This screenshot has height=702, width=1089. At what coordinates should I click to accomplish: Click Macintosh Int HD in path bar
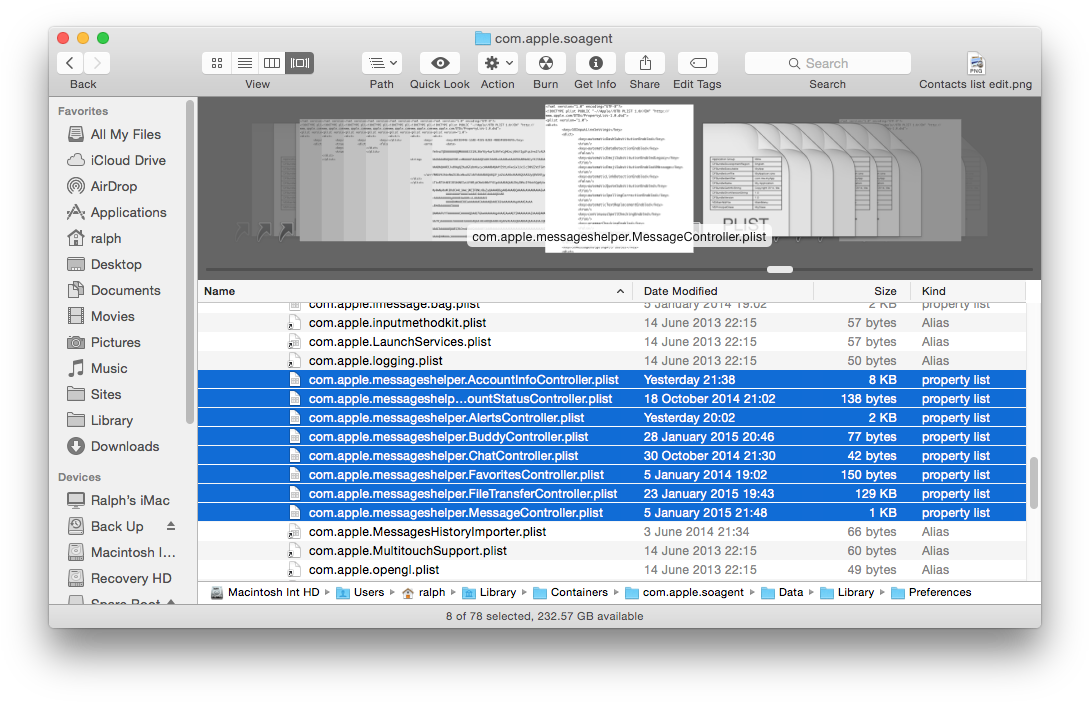coord(265,592)
